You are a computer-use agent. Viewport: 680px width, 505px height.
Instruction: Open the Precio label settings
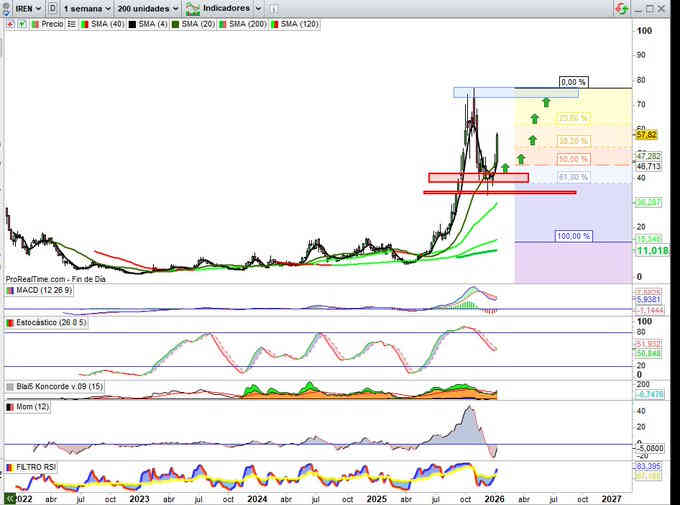[48, 23]
